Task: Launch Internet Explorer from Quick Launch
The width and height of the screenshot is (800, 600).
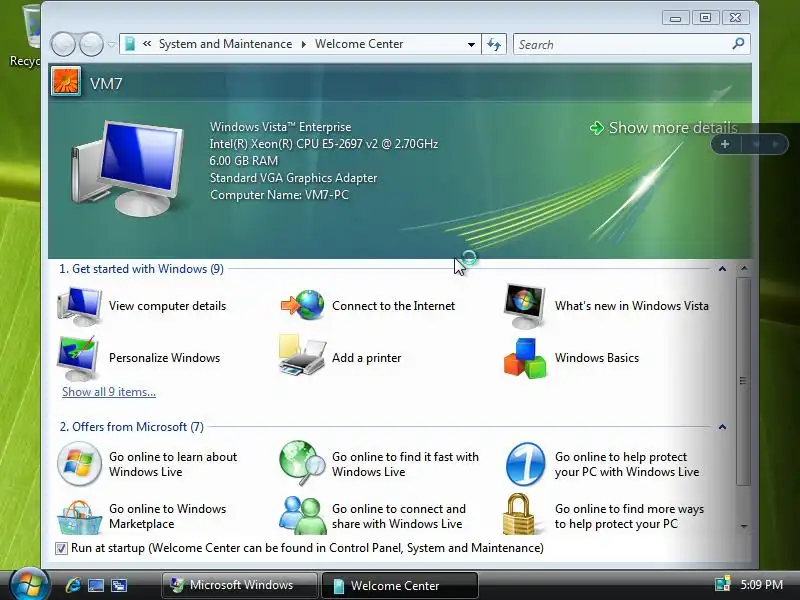Action: tap(72, 585)
